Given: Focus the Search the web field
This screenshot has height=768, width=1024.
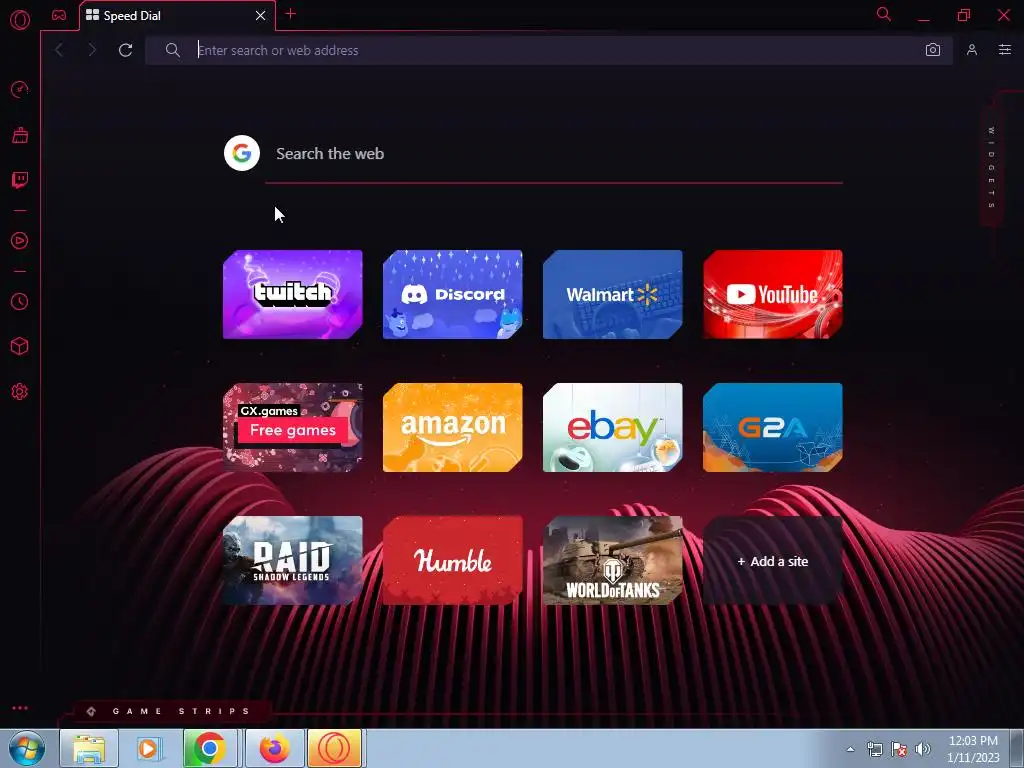Looking at the screenshot, I should click(553, 154).
